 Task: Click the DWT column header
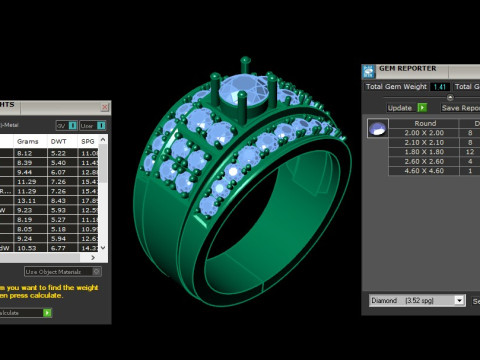pos(62,141)
